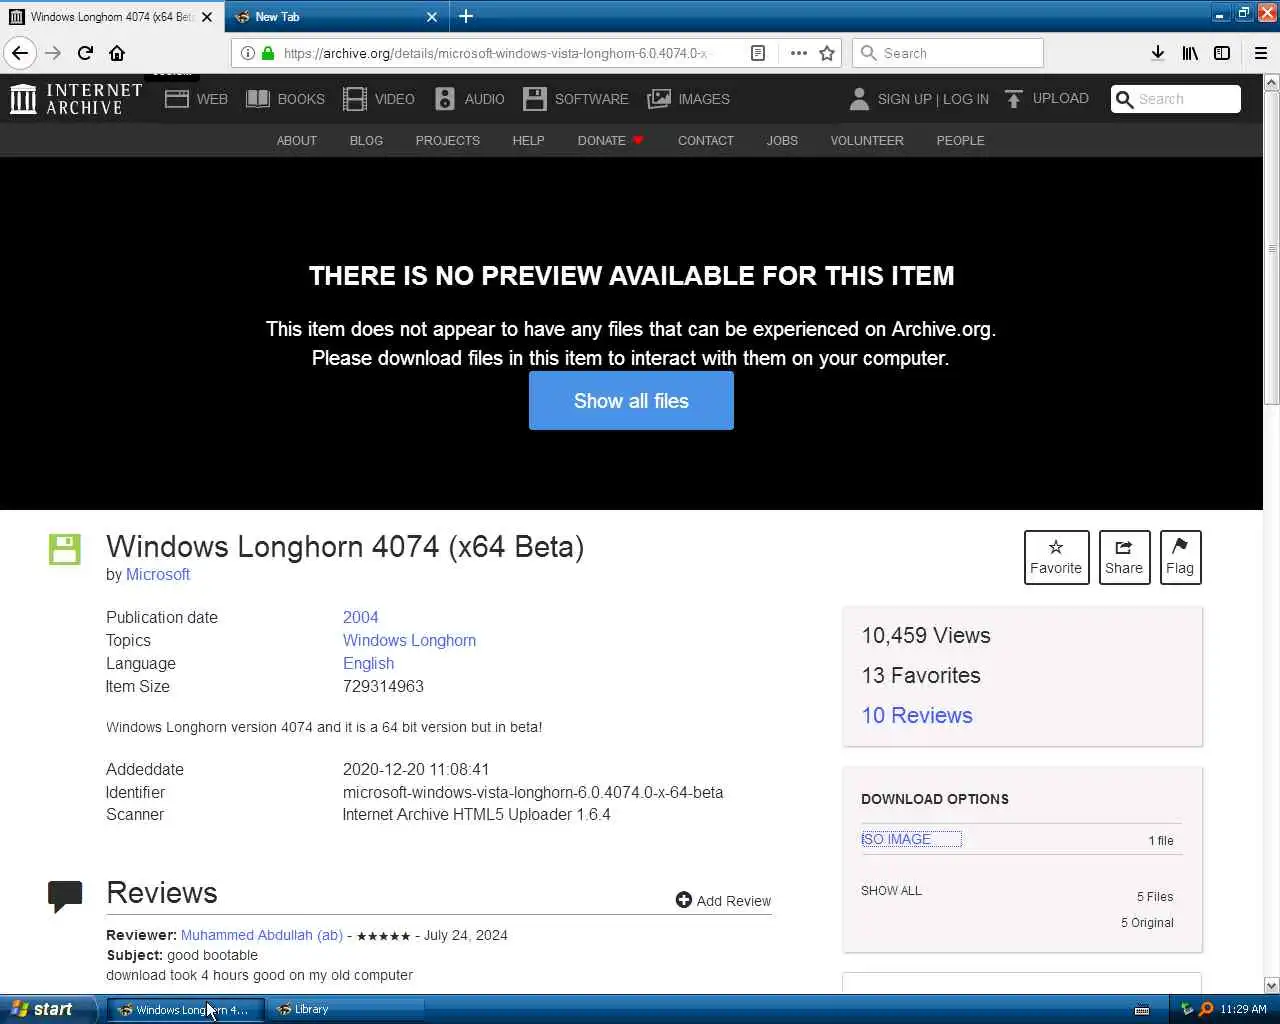Reload the current page
The image size is (1280, 1024).
85,53
